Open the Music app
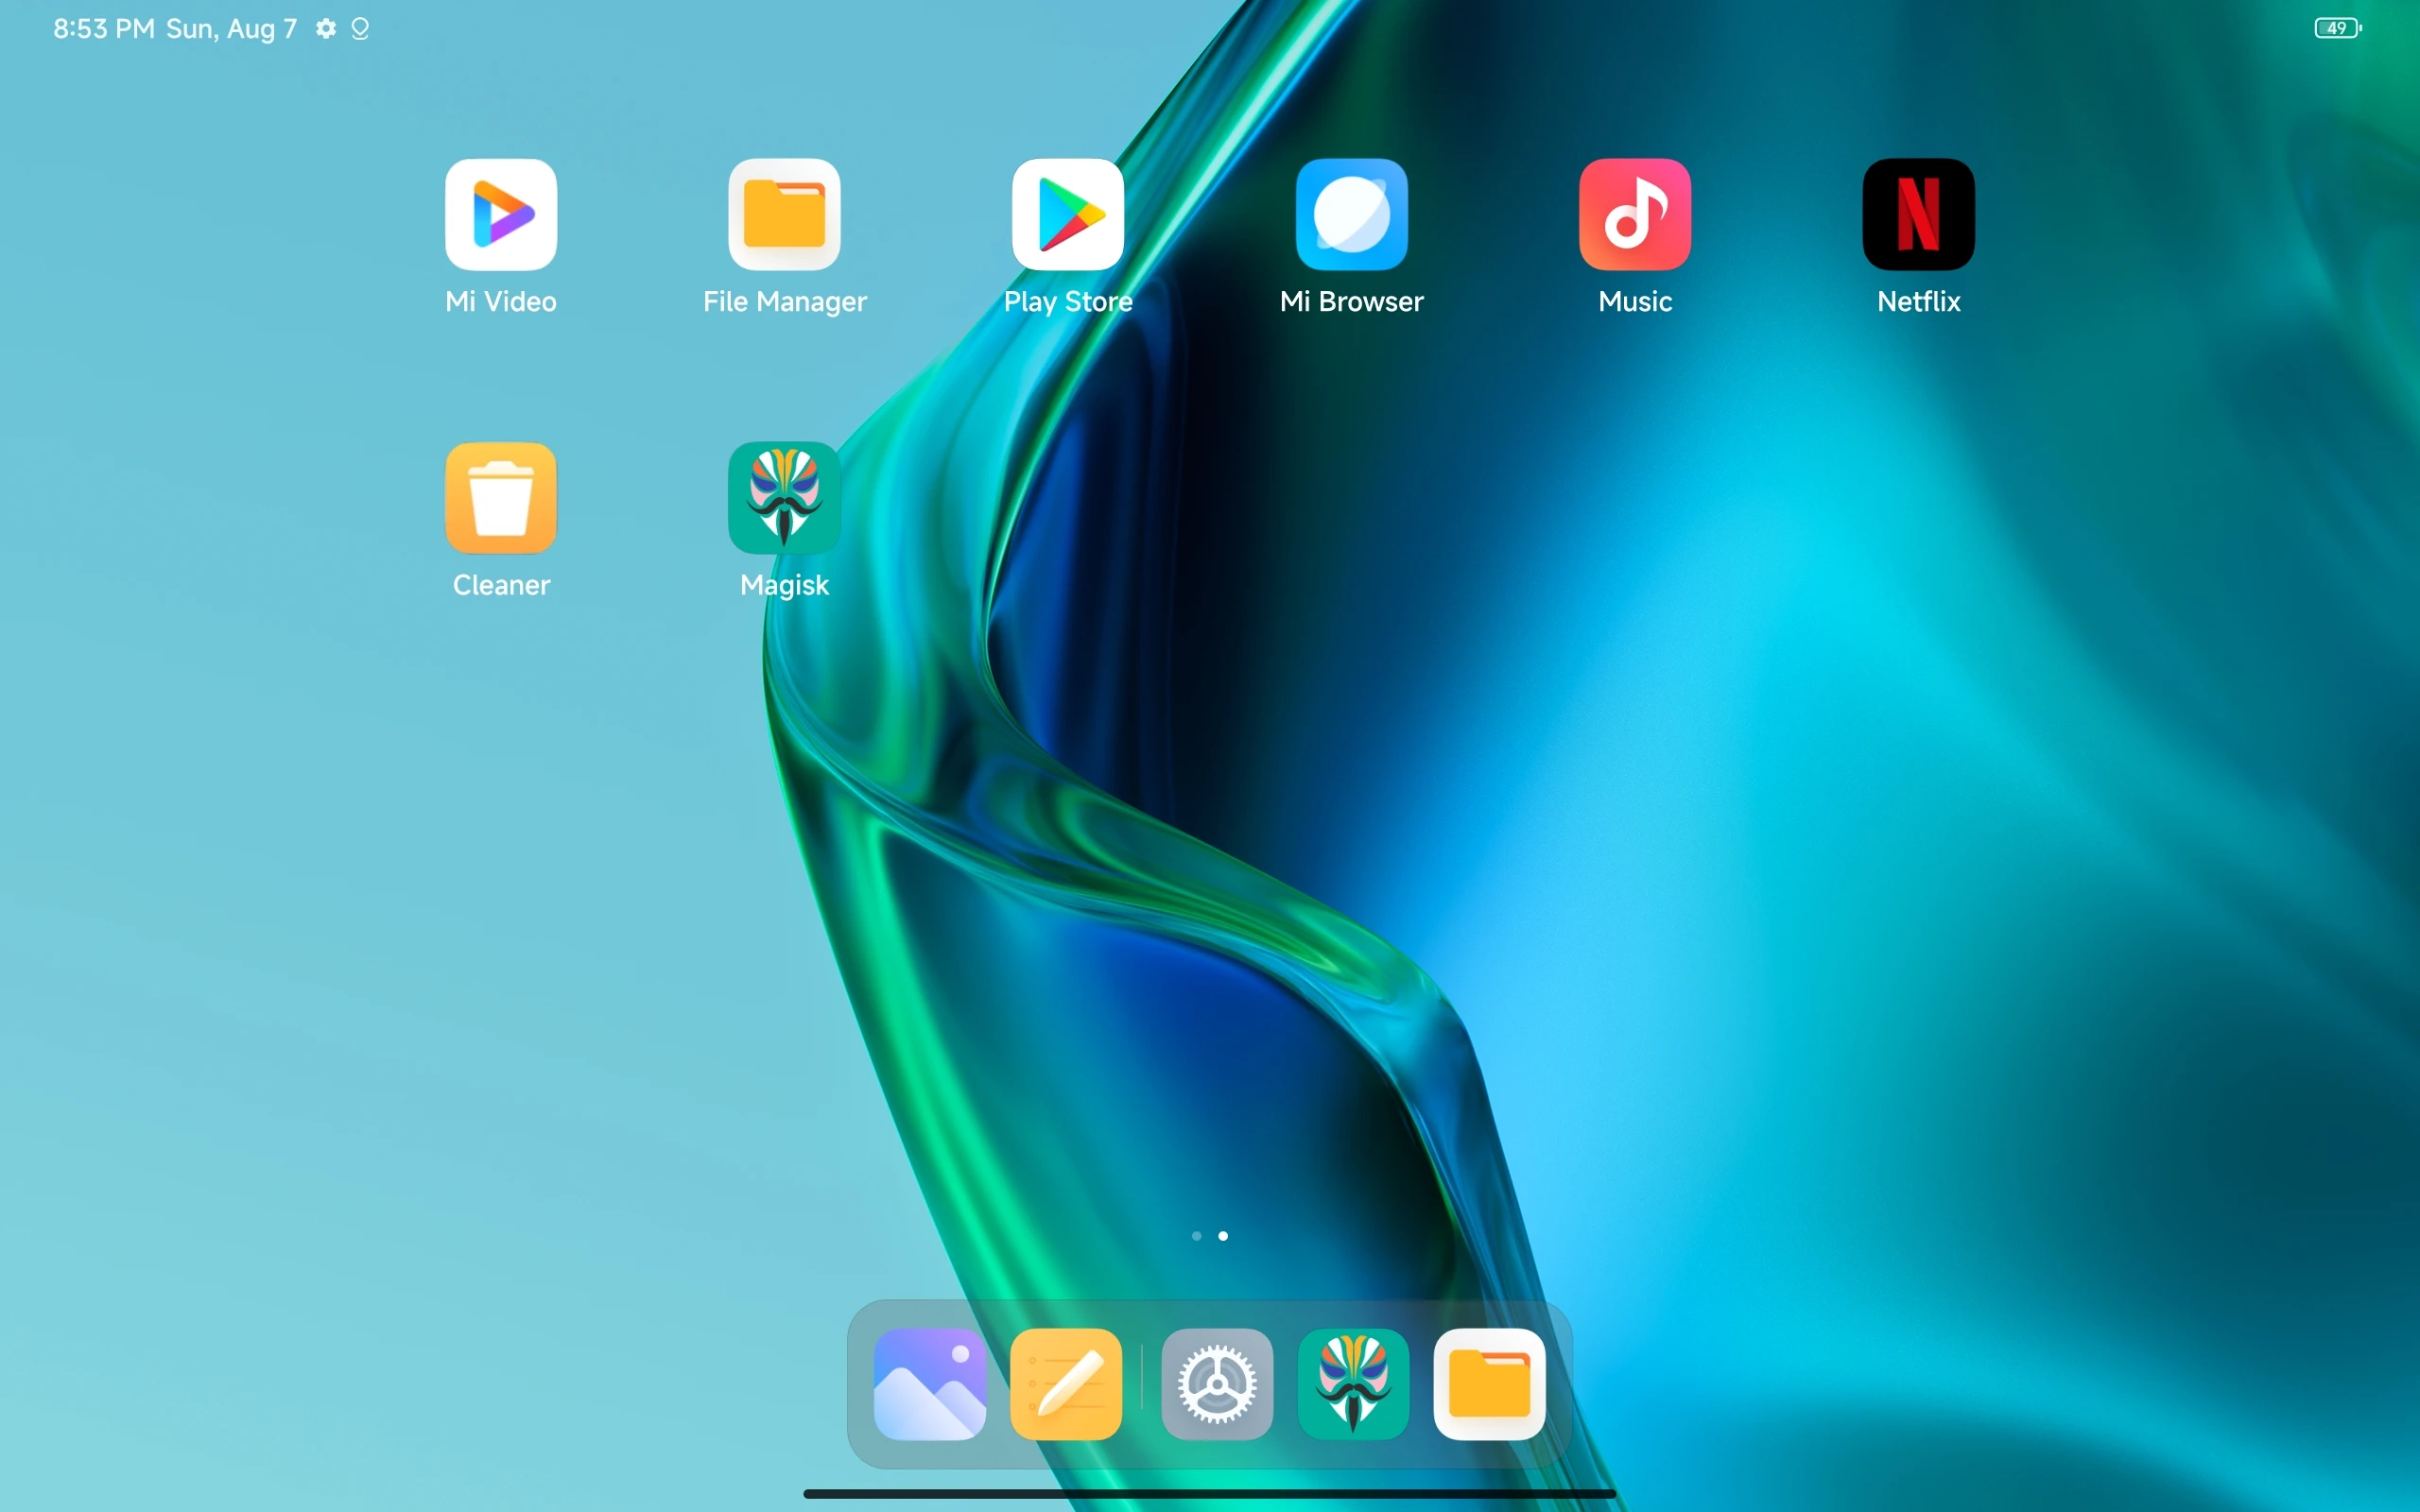This screenshot has width=2420, height=1512. point(1635,214)
